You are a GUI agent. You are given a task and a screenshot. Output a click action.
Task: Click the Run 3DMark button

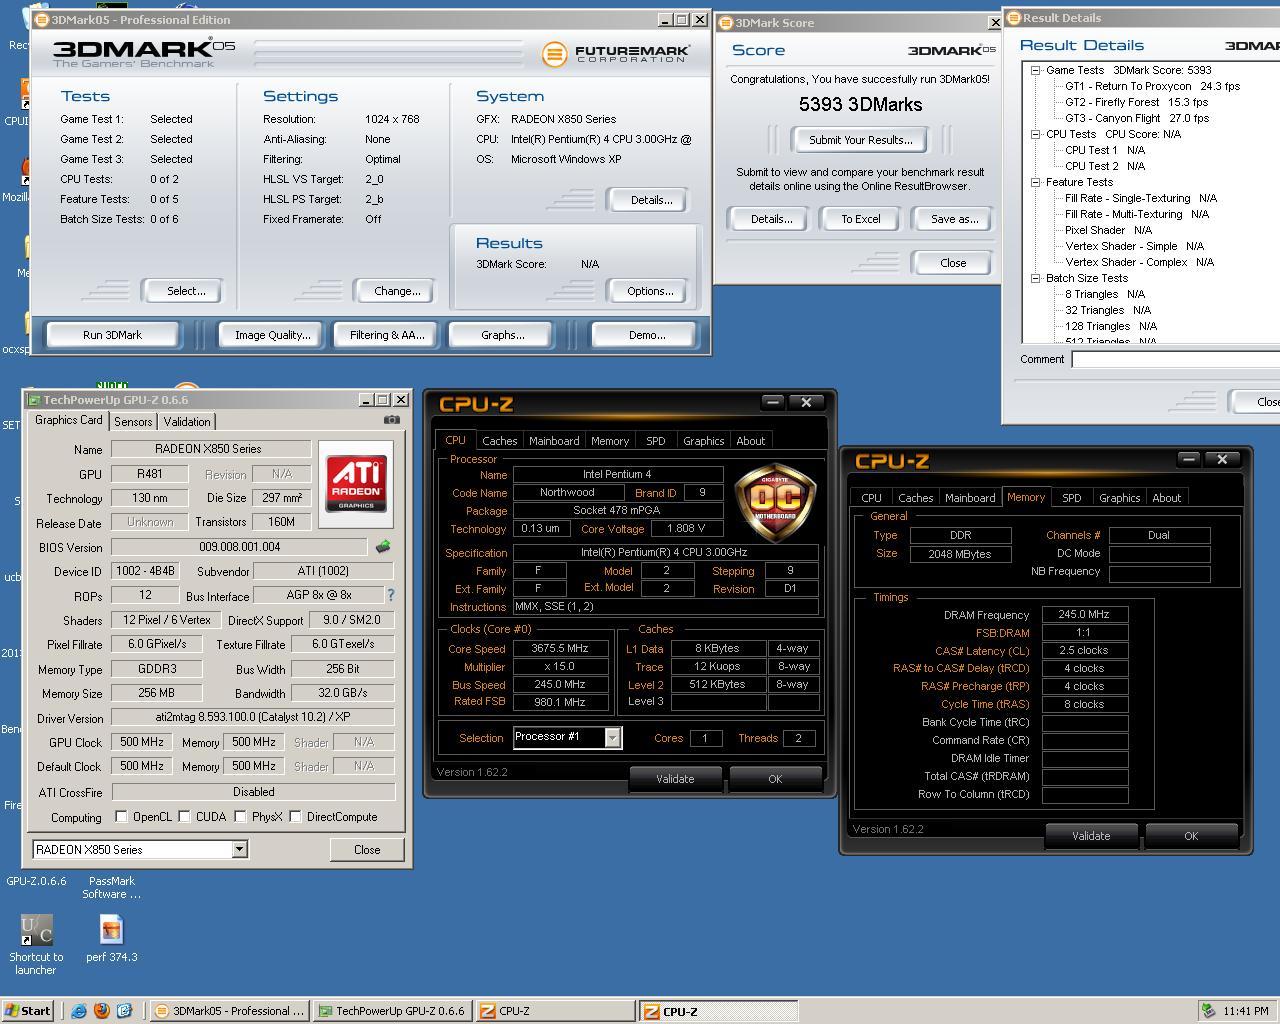tap(112, 335)
